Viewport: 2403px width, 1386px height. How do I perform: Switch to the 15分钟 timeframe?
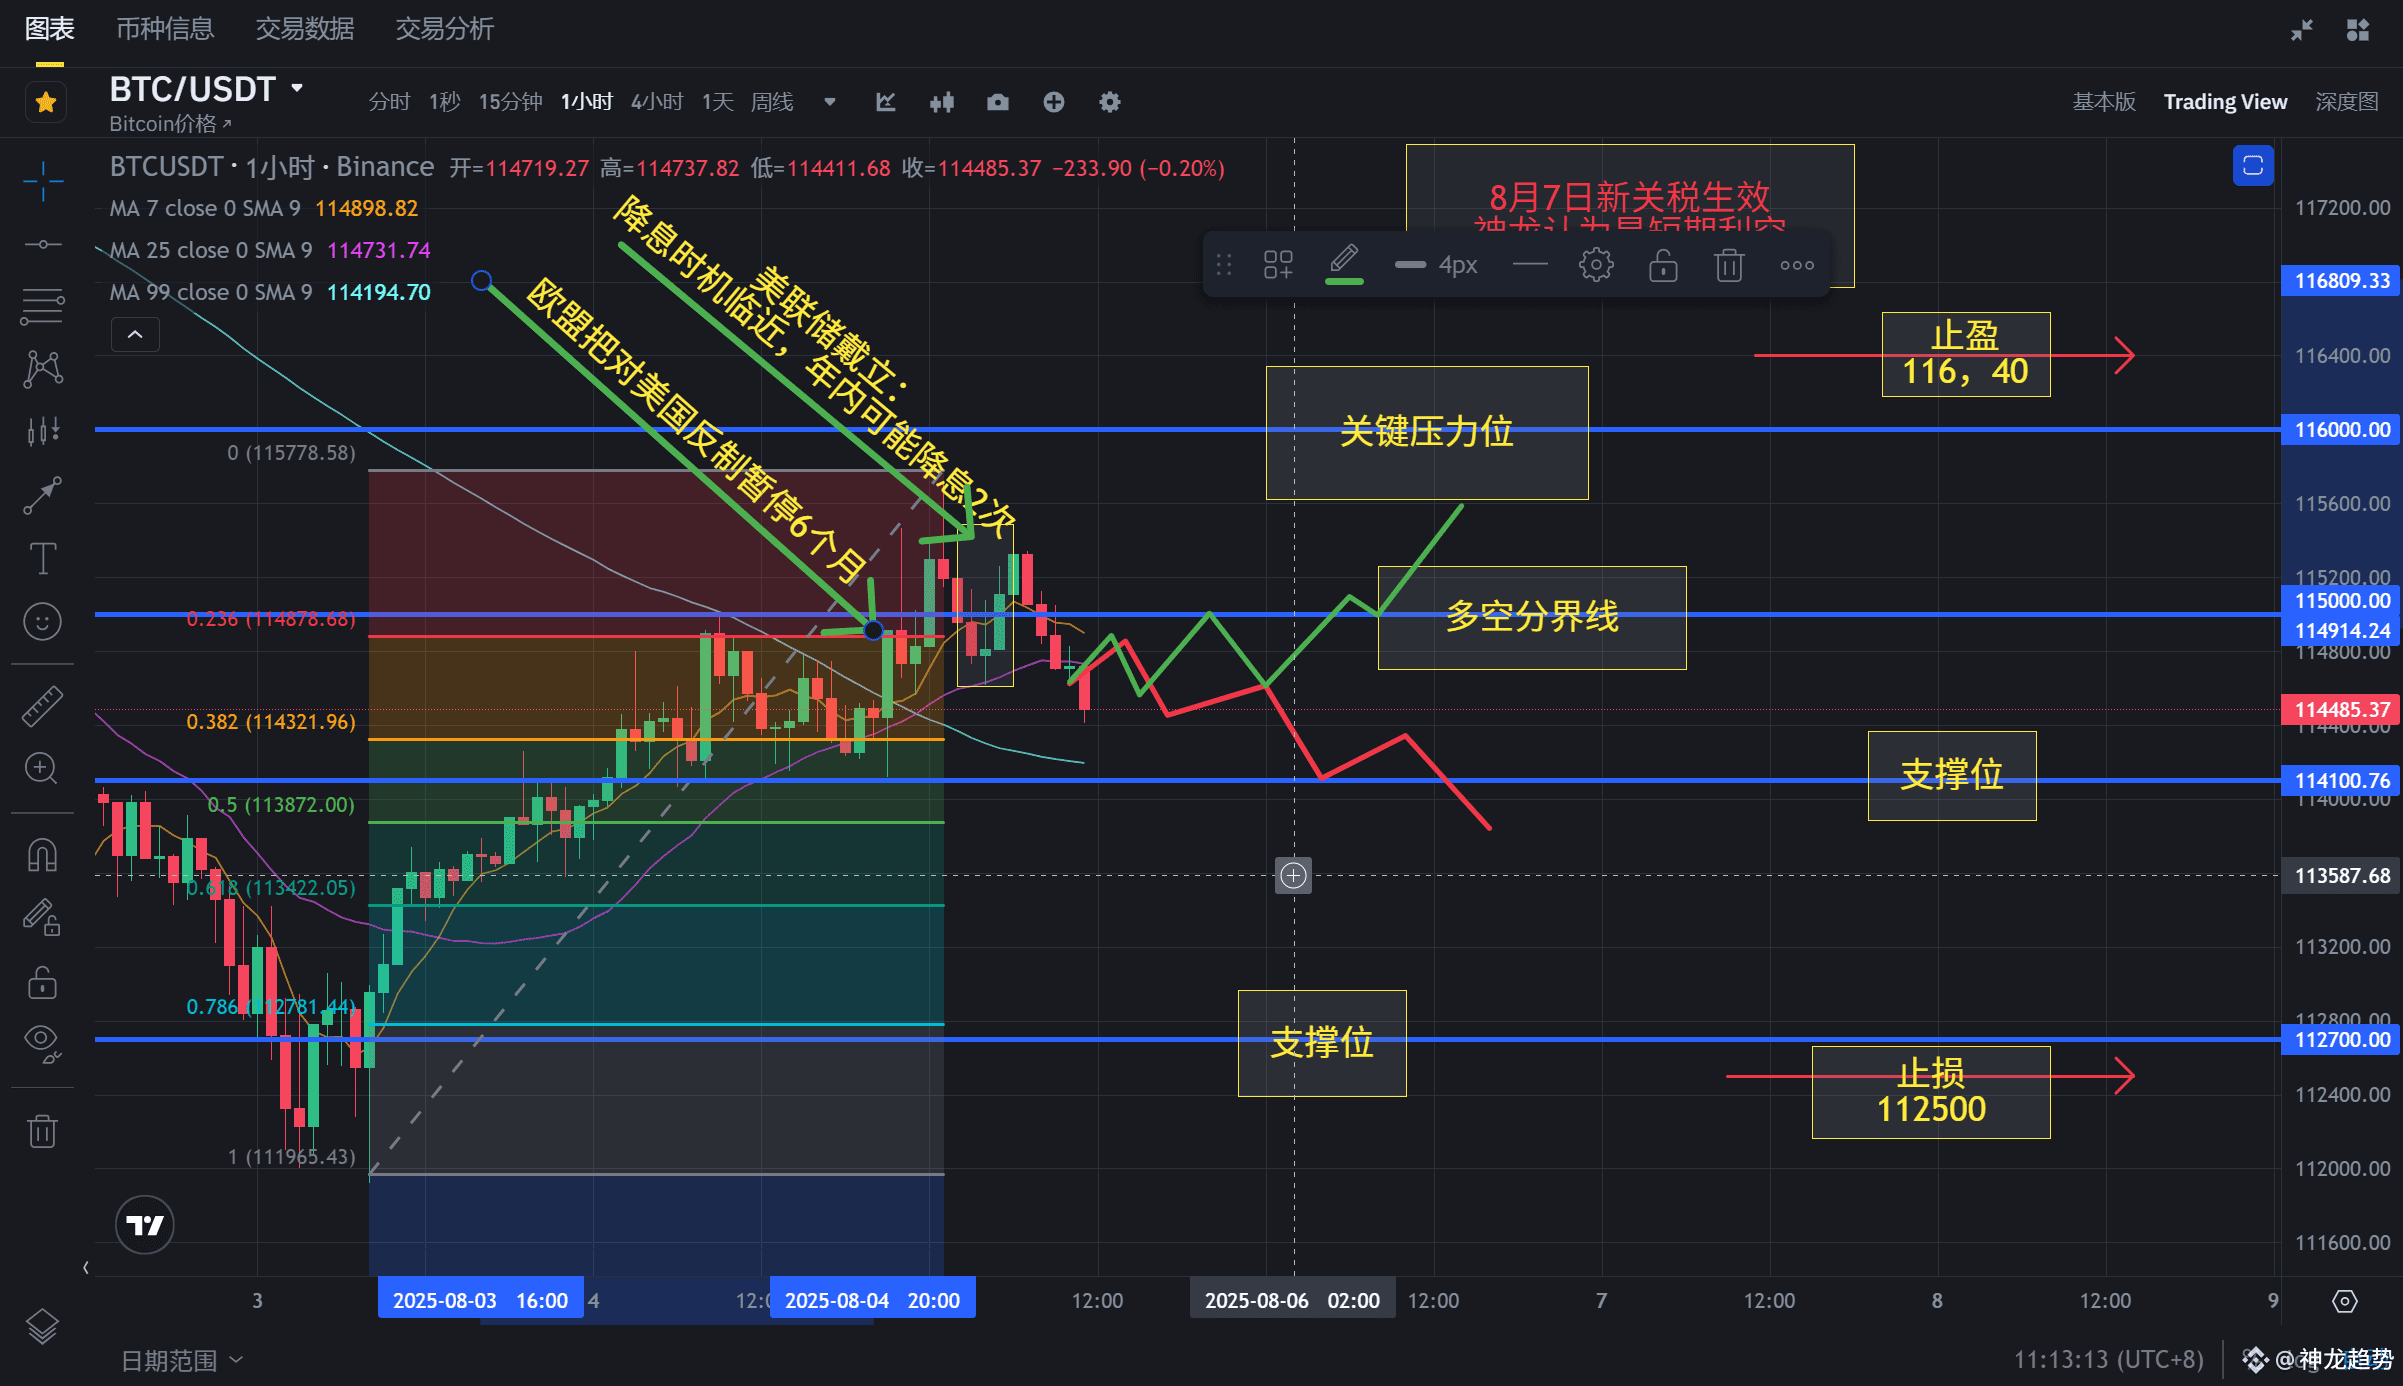510,102
